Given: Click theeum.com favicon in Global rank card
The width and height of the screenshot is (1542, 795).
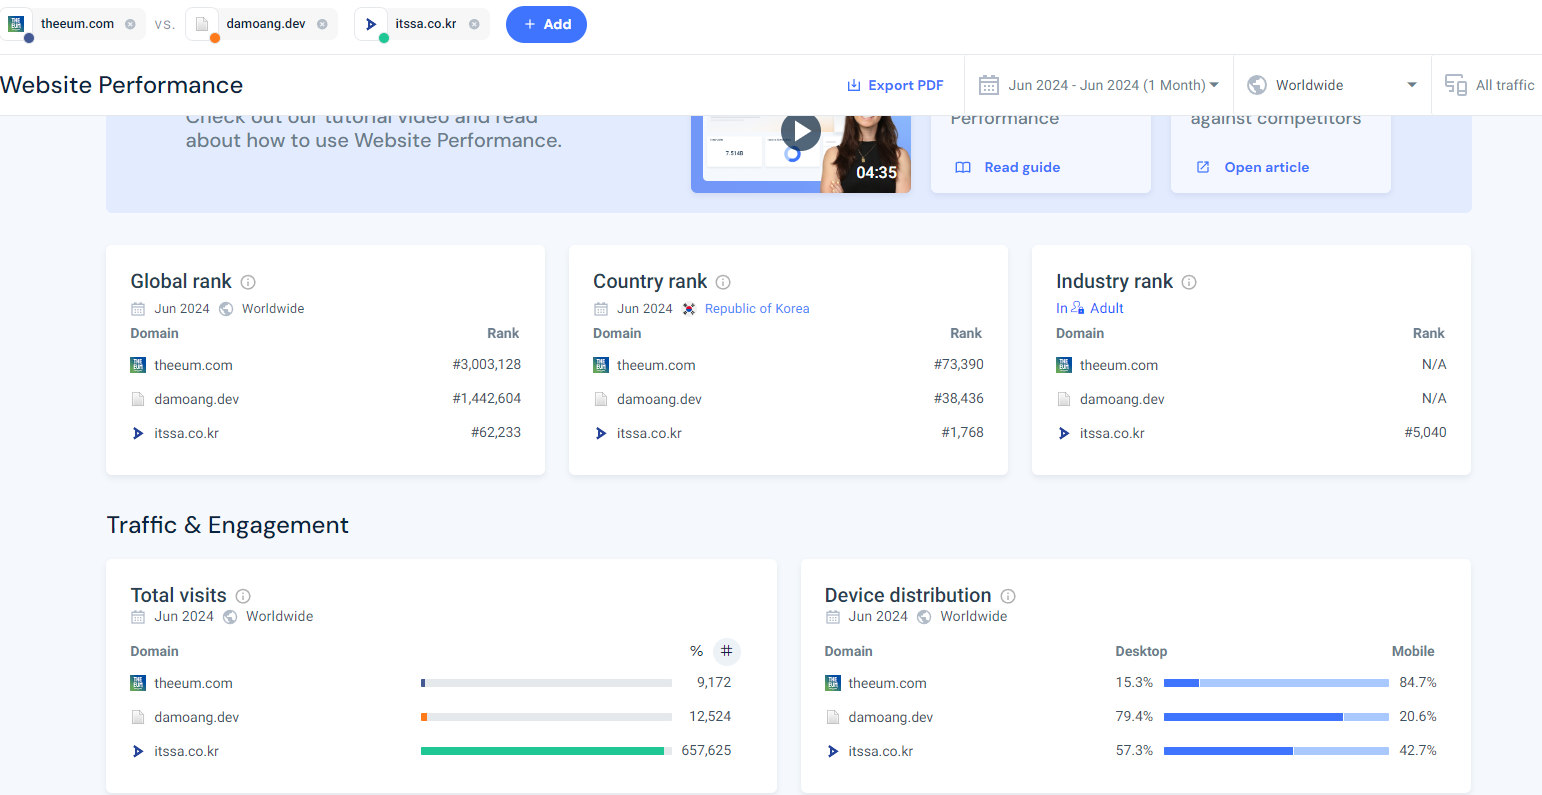Looking at the screenshot, I should (138, 365).
